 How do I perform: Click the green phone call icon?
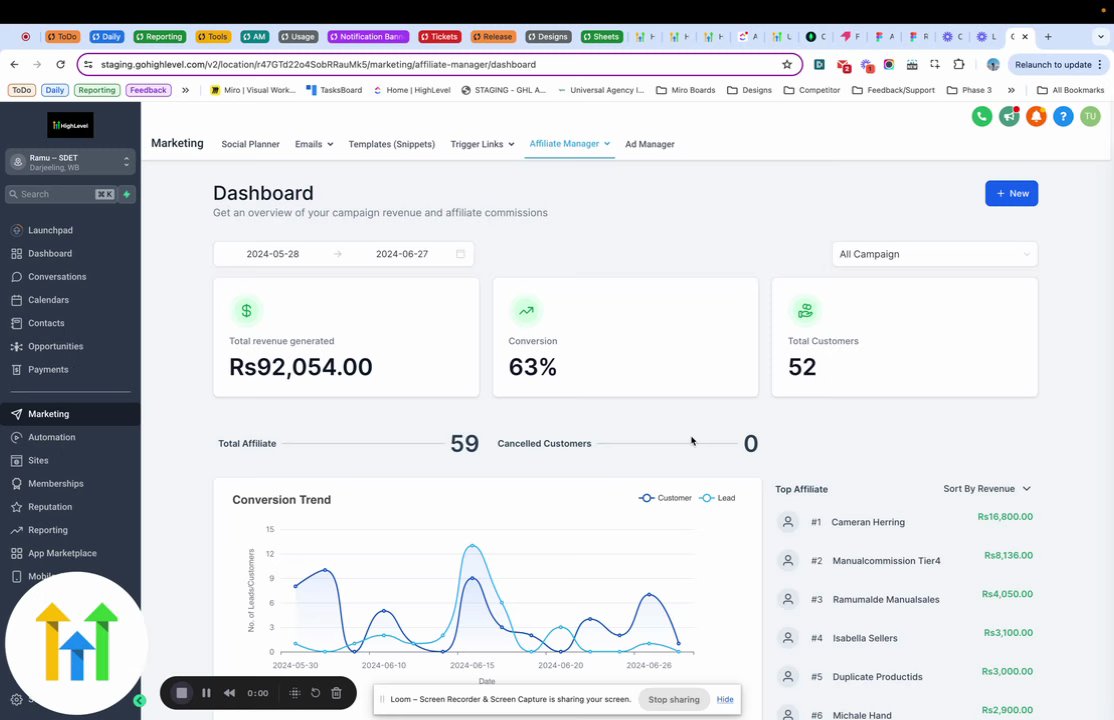click(982, 117)
